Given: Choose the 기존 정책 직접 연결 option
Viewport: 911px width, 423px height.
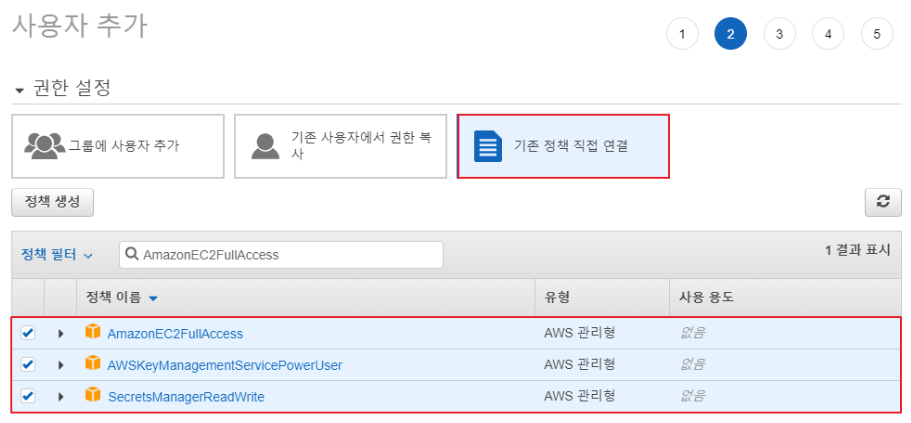Looking at the screenshot, I should point(563,146).
